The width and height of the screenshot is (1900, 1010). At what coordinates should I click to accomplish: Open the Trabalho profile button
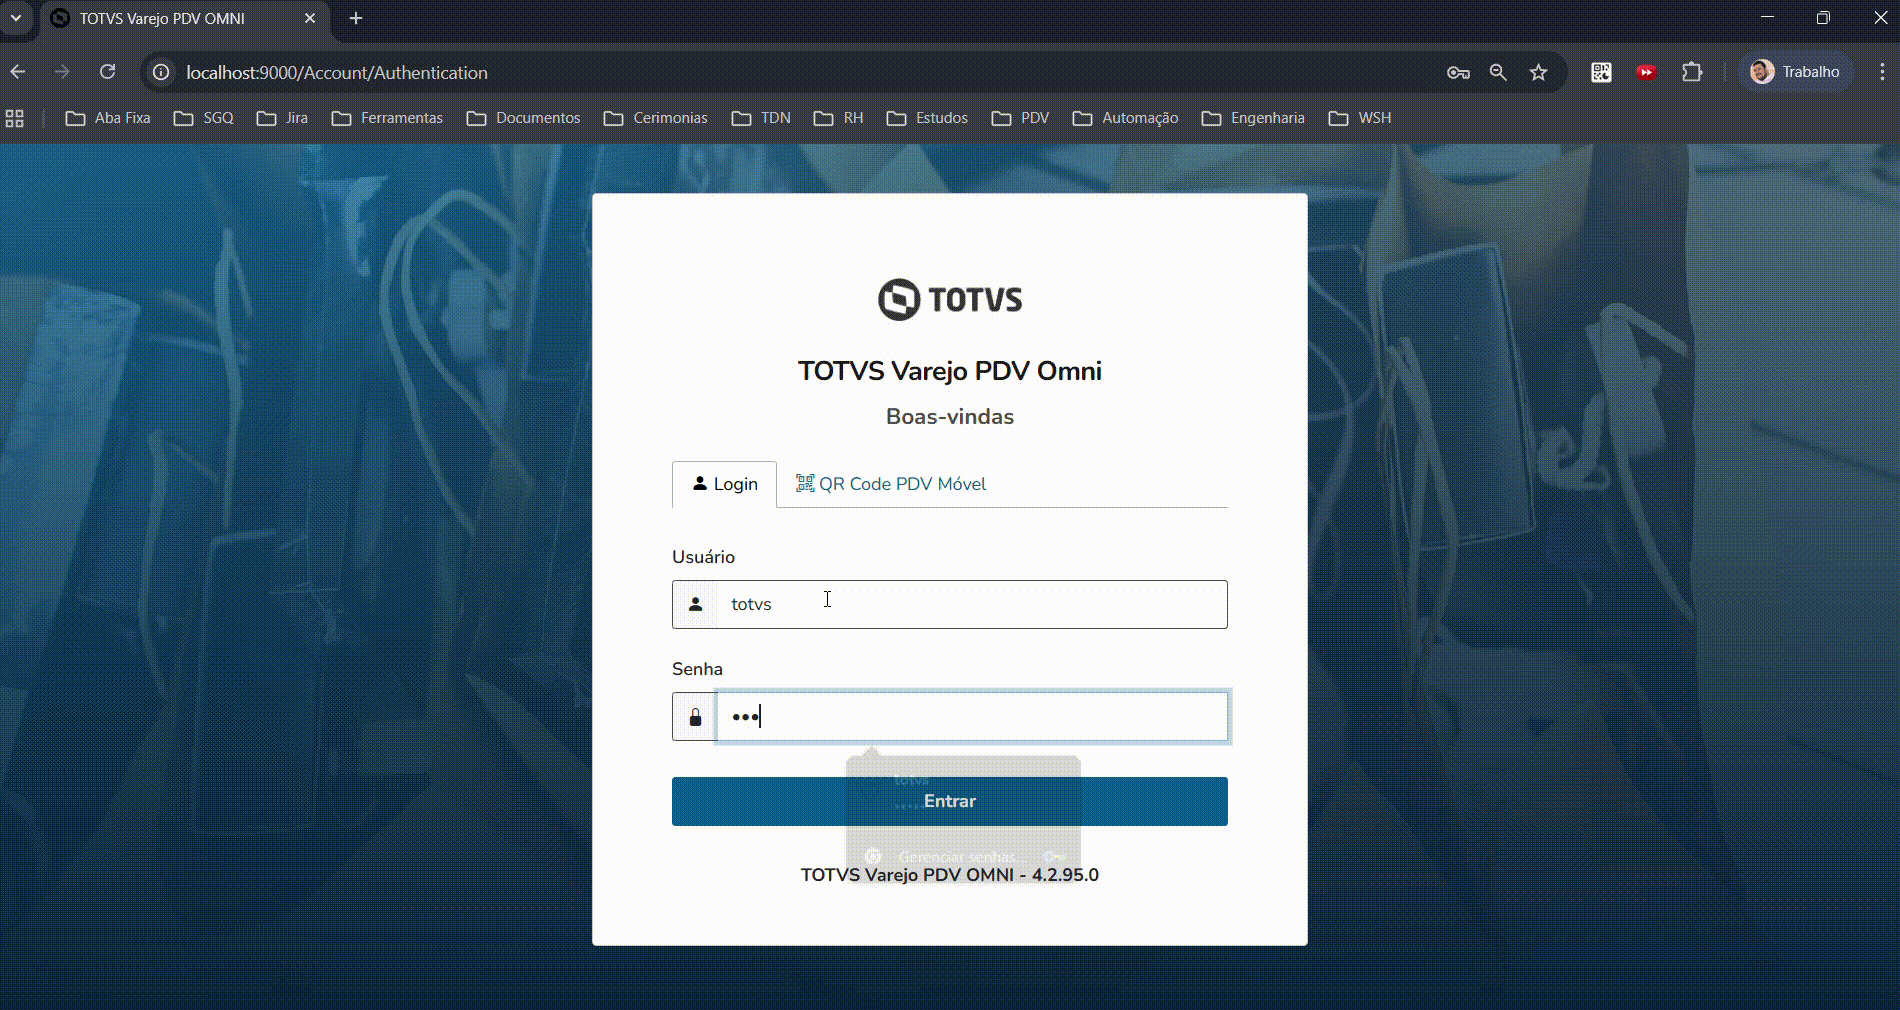tap(1796, 72)
